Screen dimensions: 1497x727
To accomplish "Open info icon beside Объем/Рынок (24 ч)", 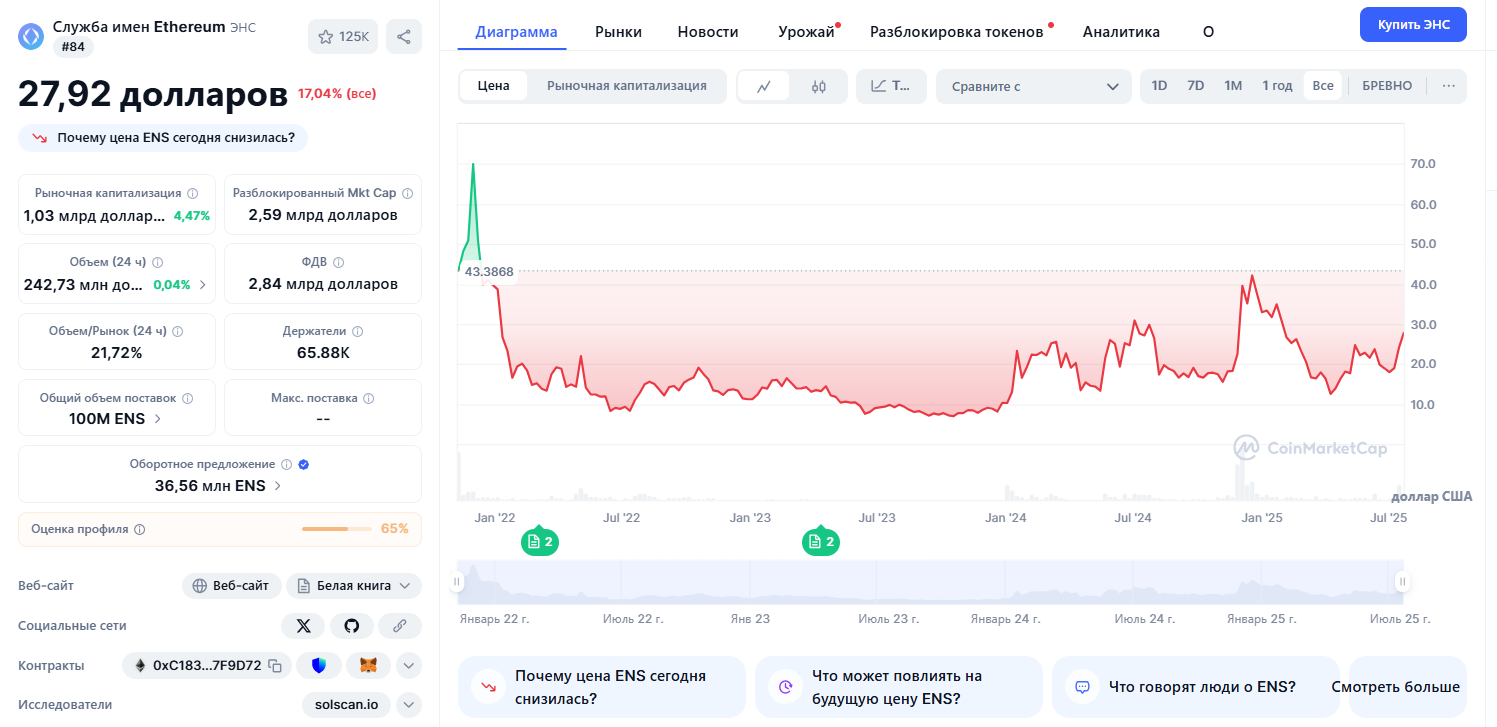I will tap(178, 331).
